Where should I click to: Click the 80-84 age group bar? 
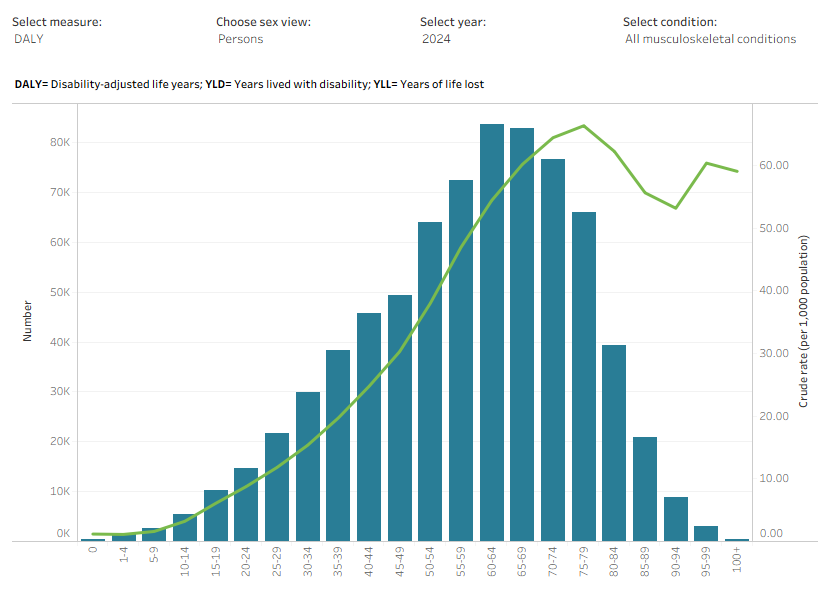click(x=614, y=443)
